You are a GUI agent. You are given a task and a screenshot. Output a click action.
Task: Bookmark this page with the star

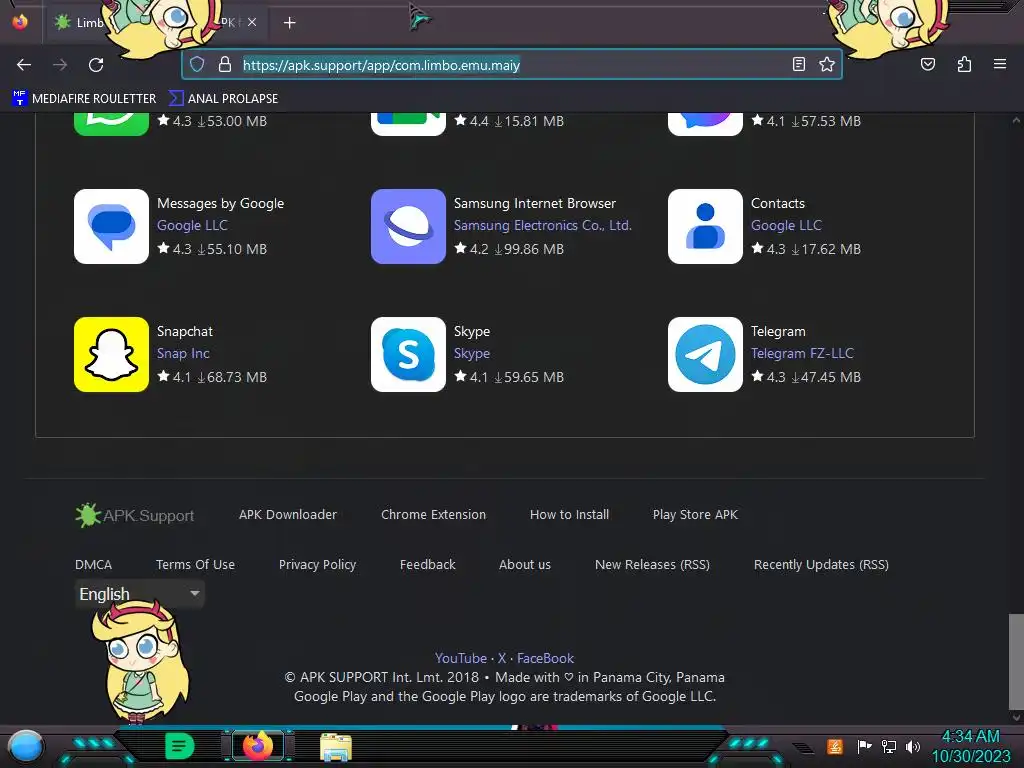tap(827, 64)
